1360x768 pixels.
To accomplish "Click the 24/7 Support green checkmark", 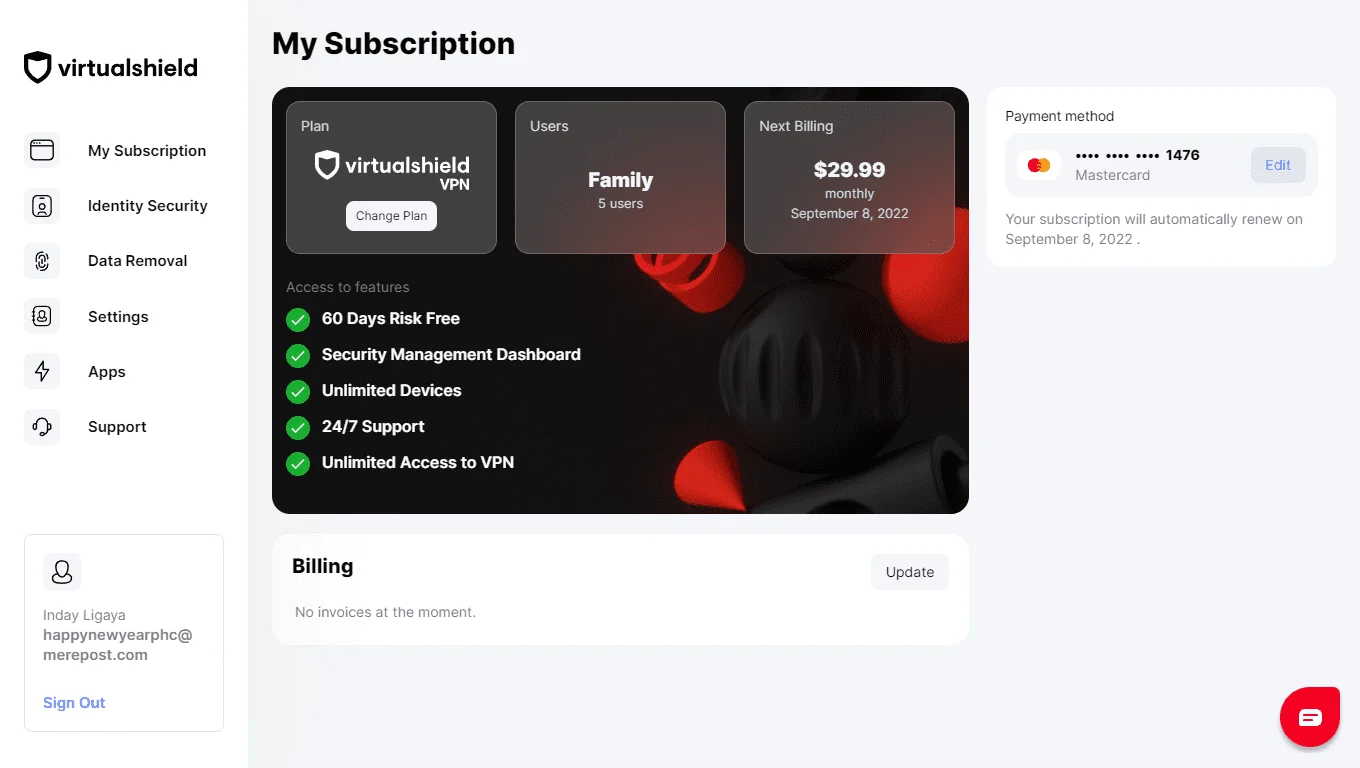I will coord(298,427).
